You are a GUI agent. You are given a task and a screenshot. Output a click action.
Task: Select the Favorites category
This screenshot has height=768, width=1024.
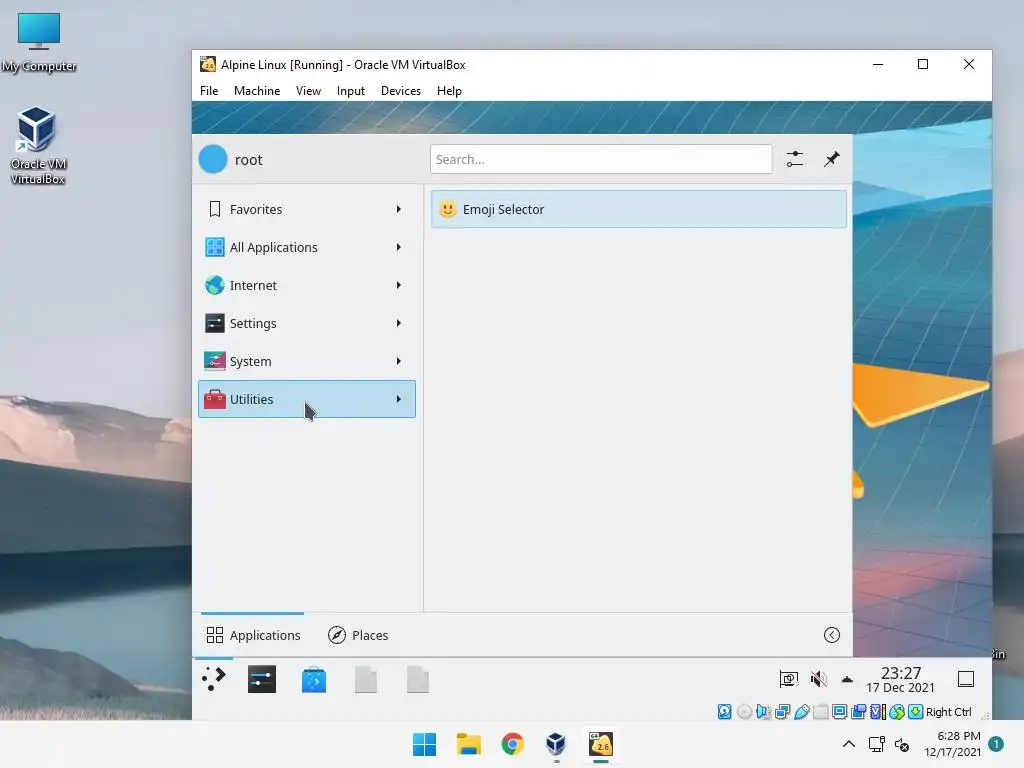[x=306, y=209]
